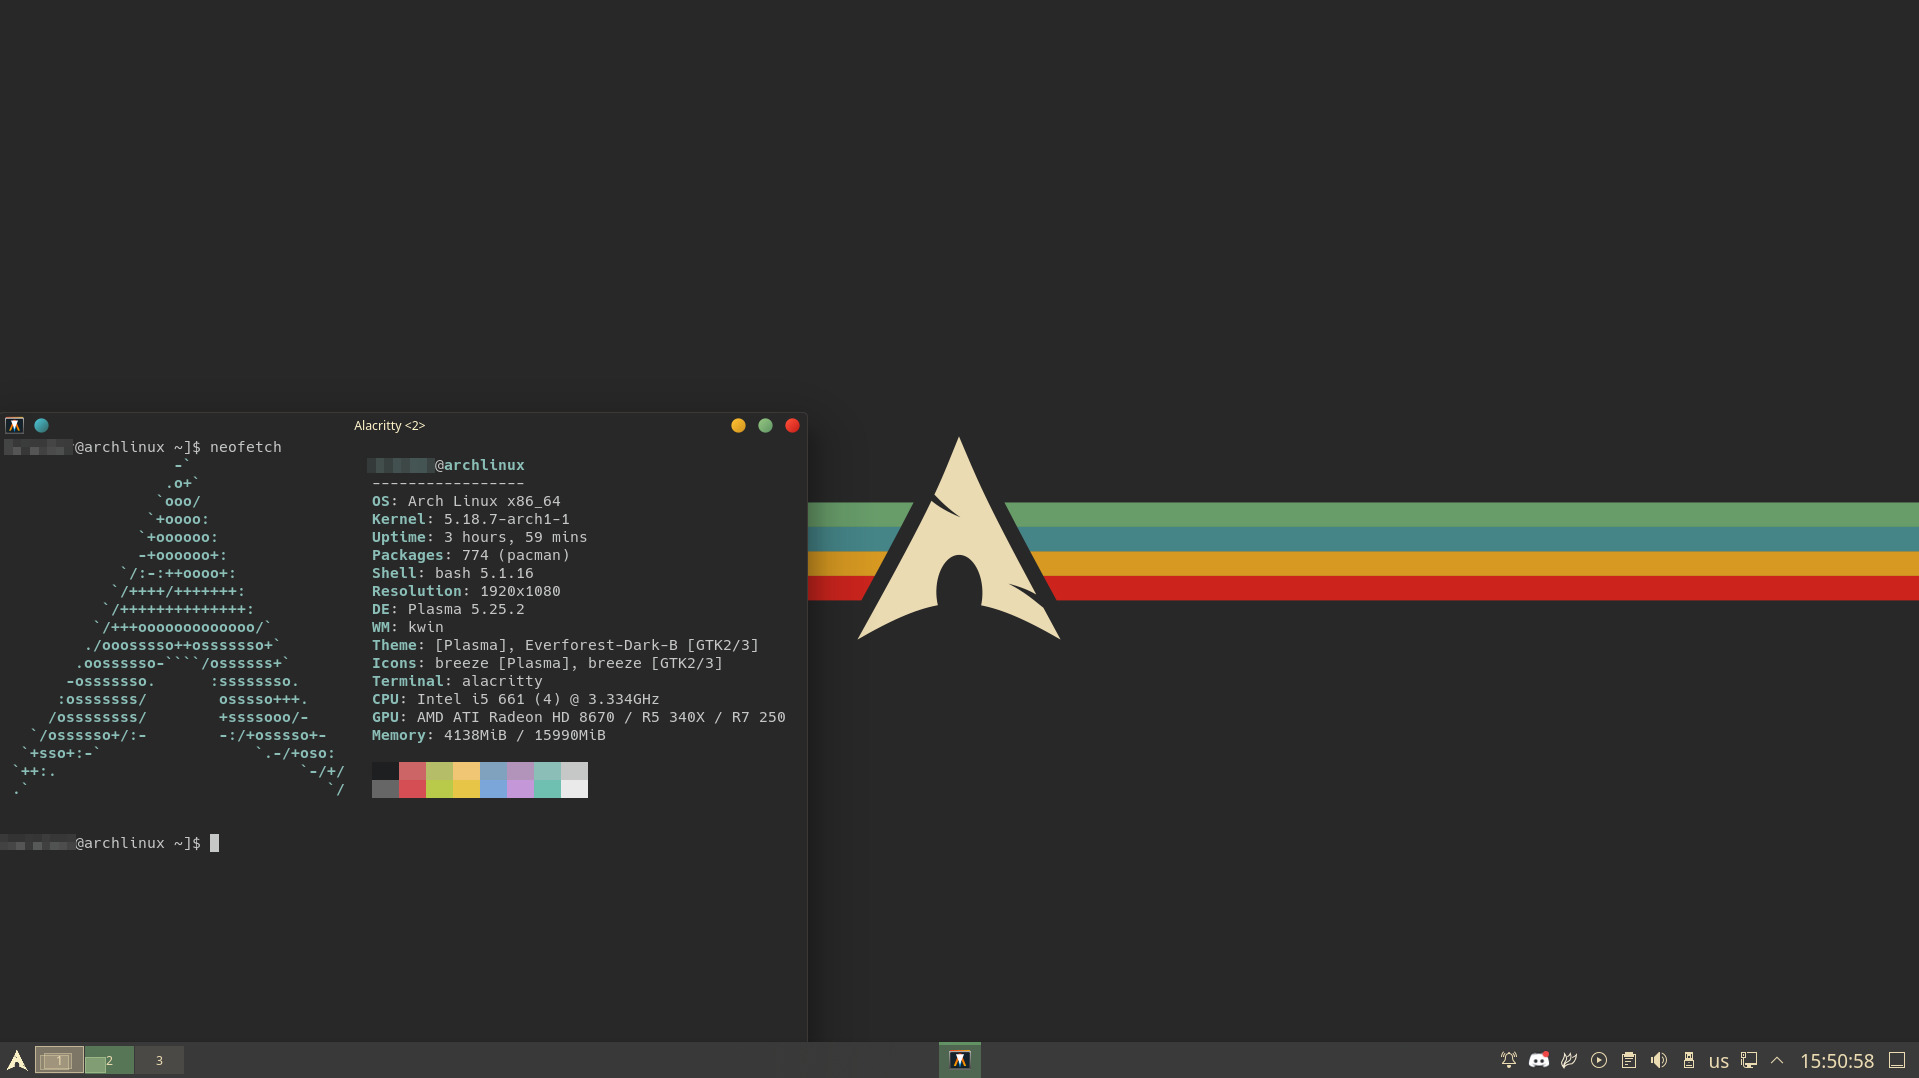The height and width of the screenshot is (1078, 1919).
Task: Toggle show desktop button in panel corner
Action: pos(1897,1060)
